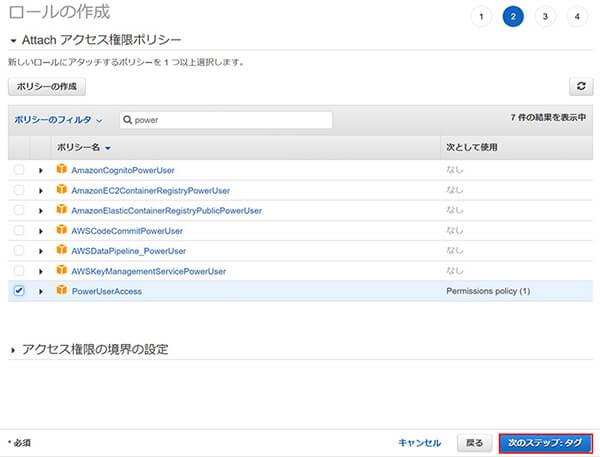Go to wizard step 1
Viewport: 600px width, 457px height.
click(x=481, y=16)
